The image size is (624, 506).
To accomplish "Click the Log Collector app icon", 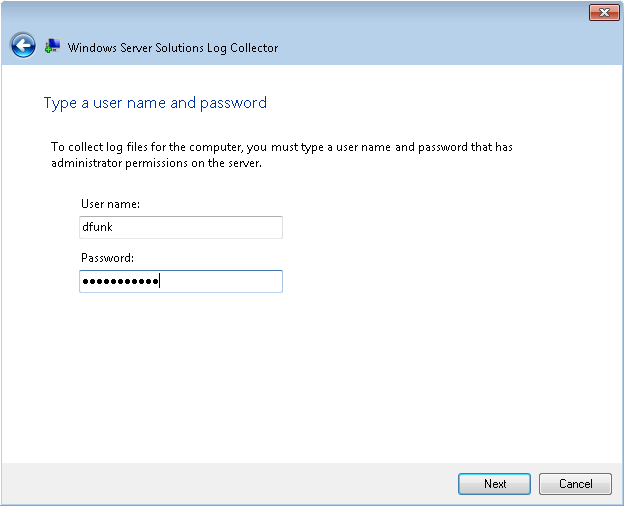I will click(52, 47).
